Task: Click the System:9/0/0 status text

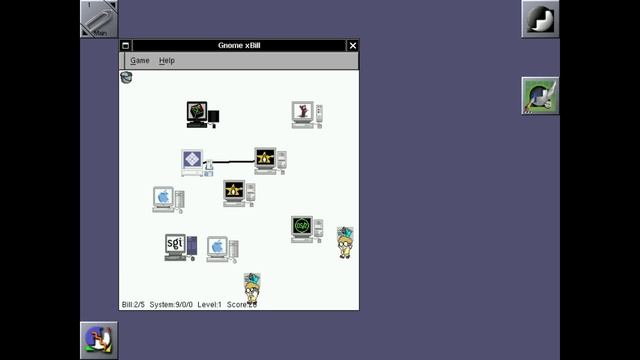Action: [171, 304]
